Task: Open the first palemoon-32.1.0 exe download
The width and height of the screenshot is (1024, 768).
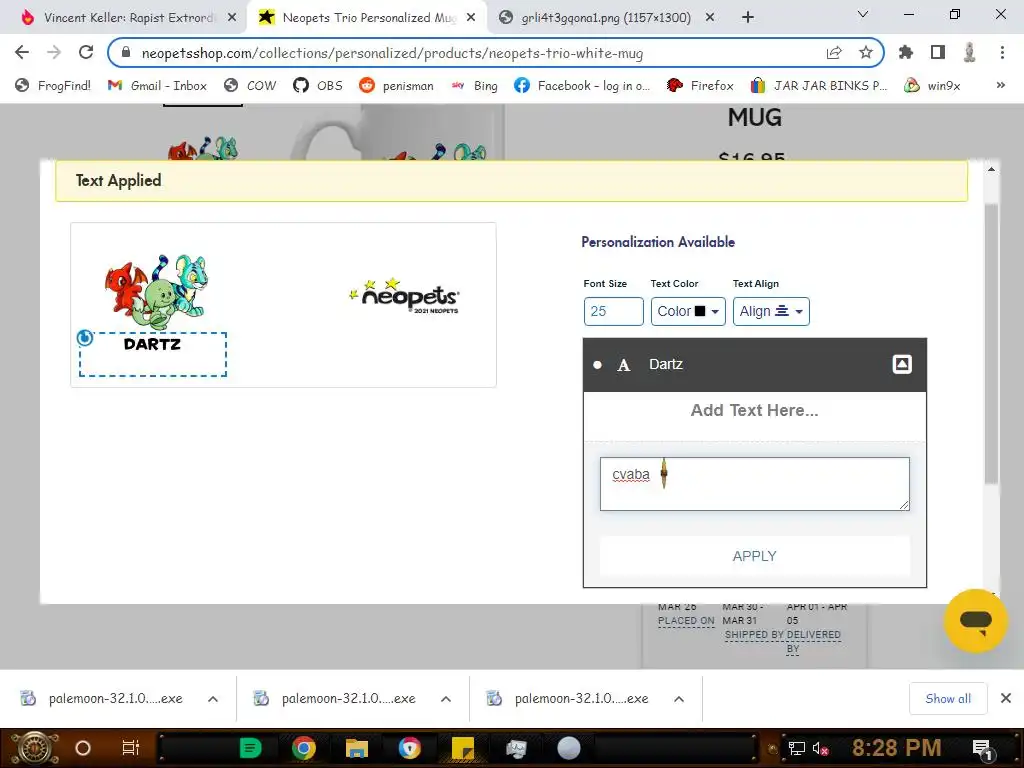Action: 102,699
